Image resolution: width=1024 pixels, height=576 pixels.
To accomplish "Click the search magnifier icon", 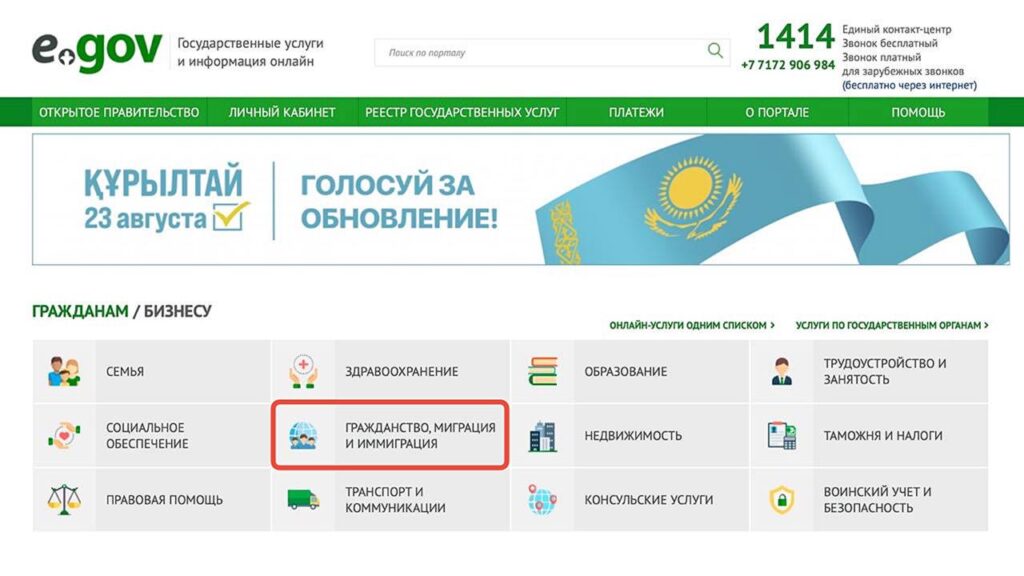I will pyautogui.click(x=715, y=50).
